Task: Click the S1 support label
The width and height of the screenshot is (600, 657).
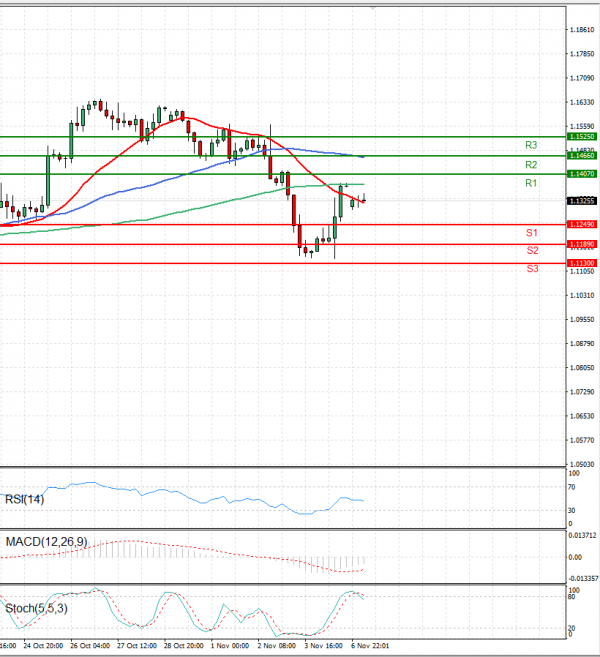Action: pyautogui.click(x=532, y=233)
